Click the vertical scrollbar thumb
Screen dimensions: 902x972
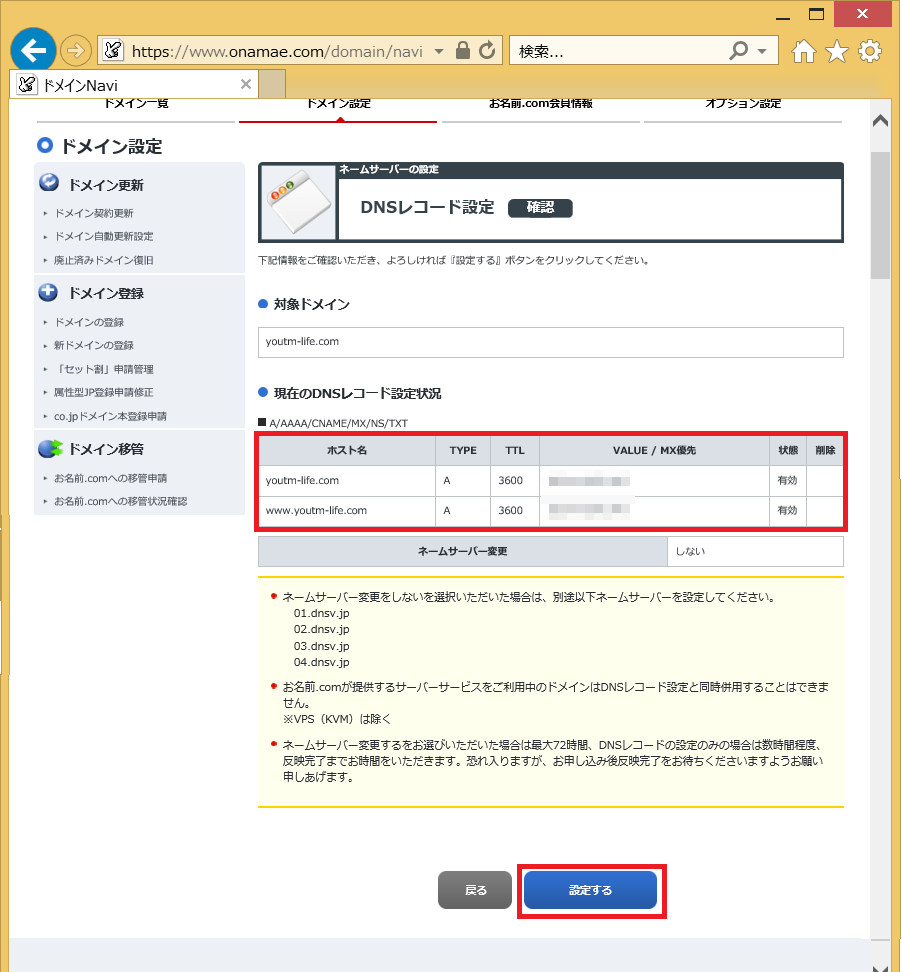(880, 215)
